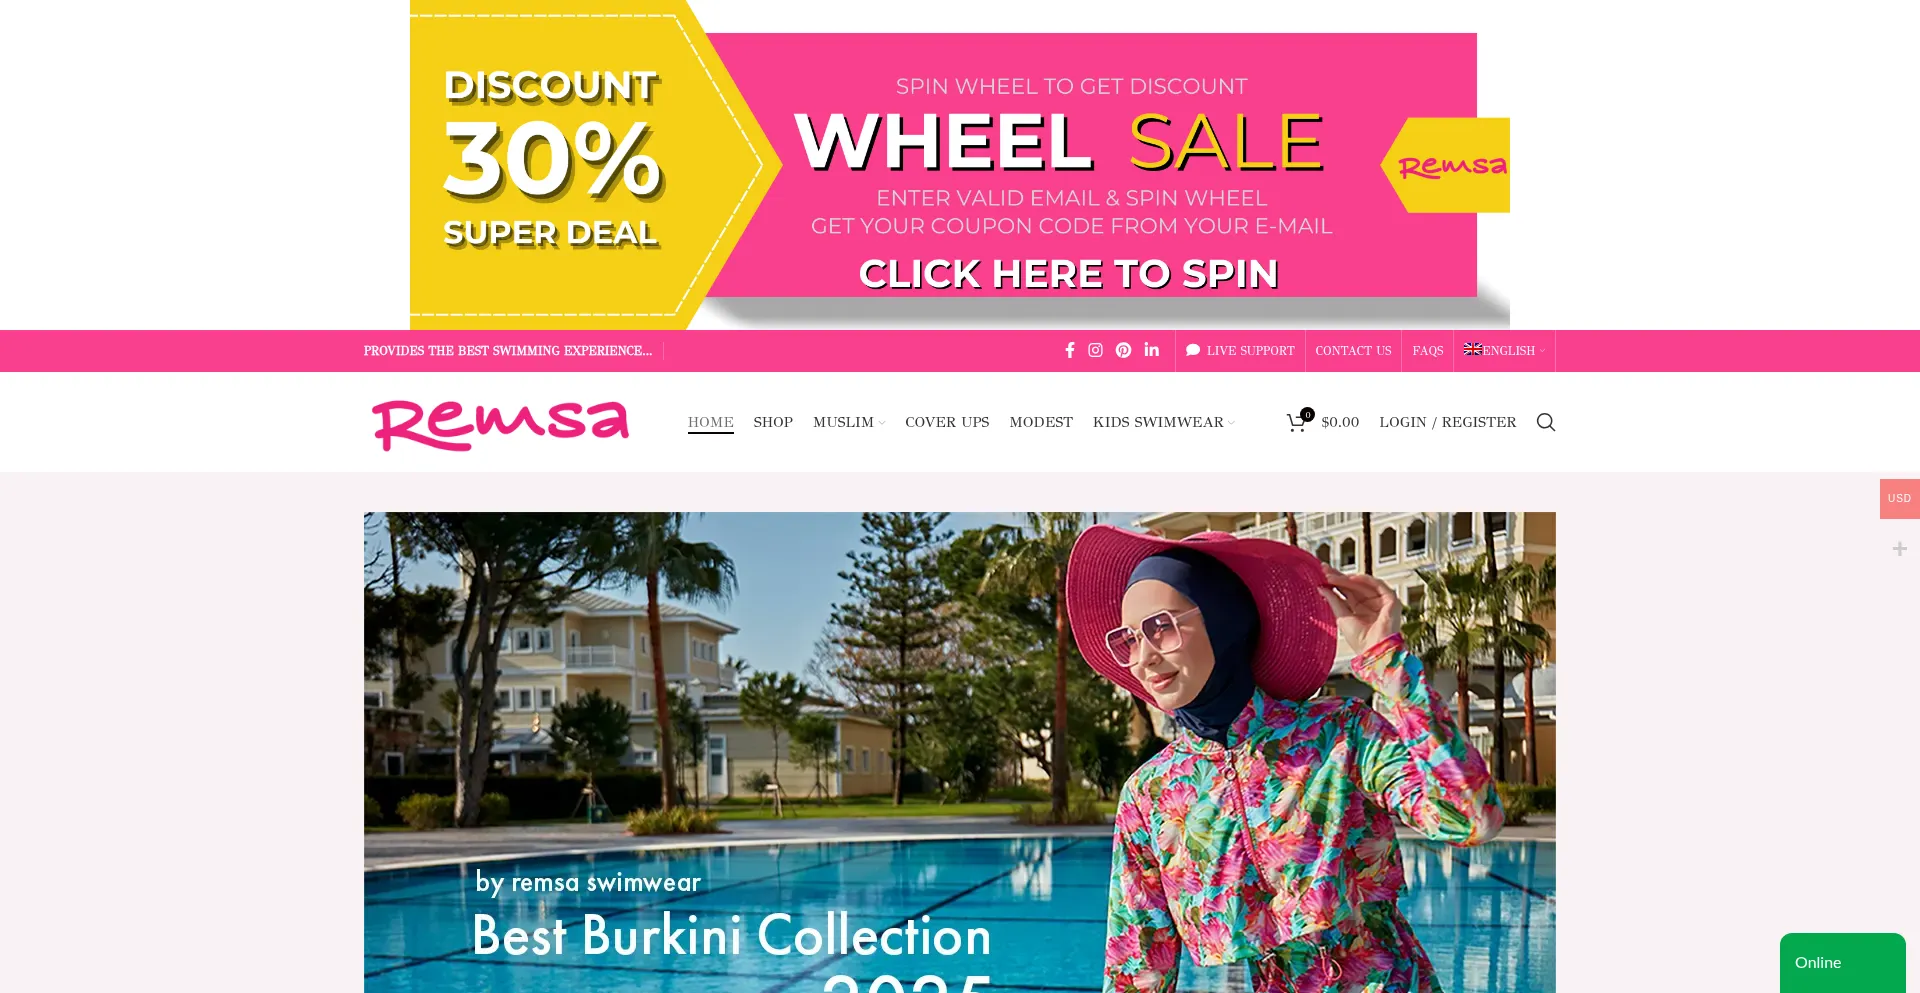Click the Login / Register link
Viewport: 1920px width, 993px height.
point(1448,422)
